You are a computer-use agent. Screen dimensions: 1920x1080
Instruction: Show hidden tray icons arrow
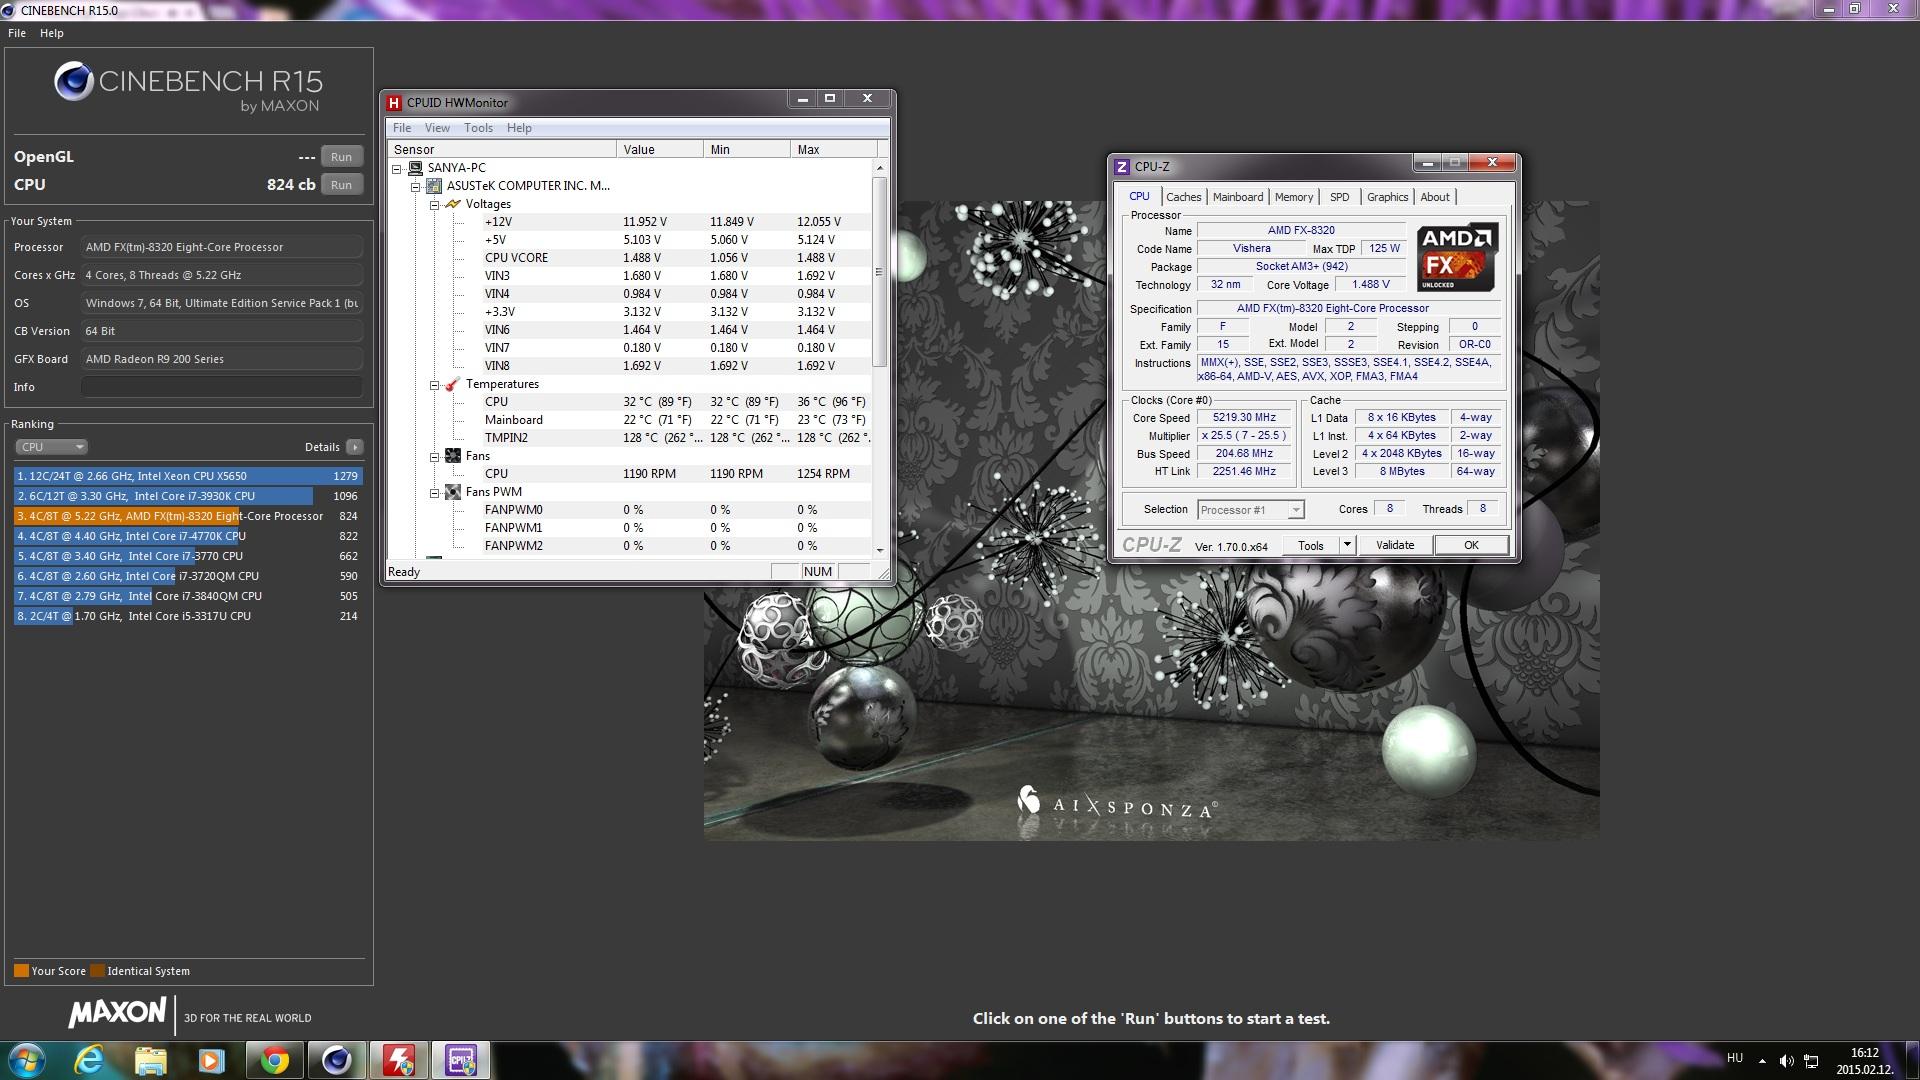tap(1762, 1060)
